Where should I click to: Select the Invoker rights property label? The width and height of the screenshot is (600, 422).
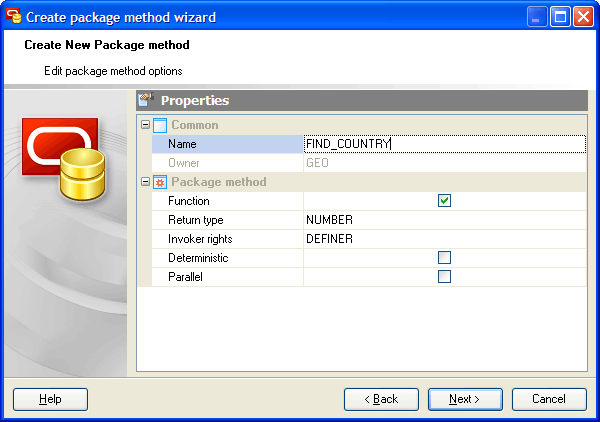tap(200, 239)
